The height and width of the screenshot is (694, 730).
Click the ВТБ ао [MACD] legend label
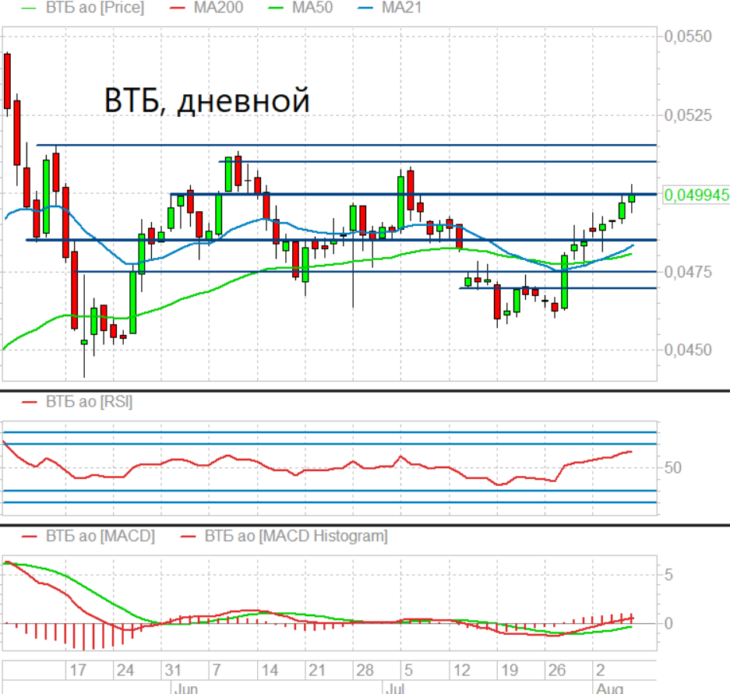point(100,536)
